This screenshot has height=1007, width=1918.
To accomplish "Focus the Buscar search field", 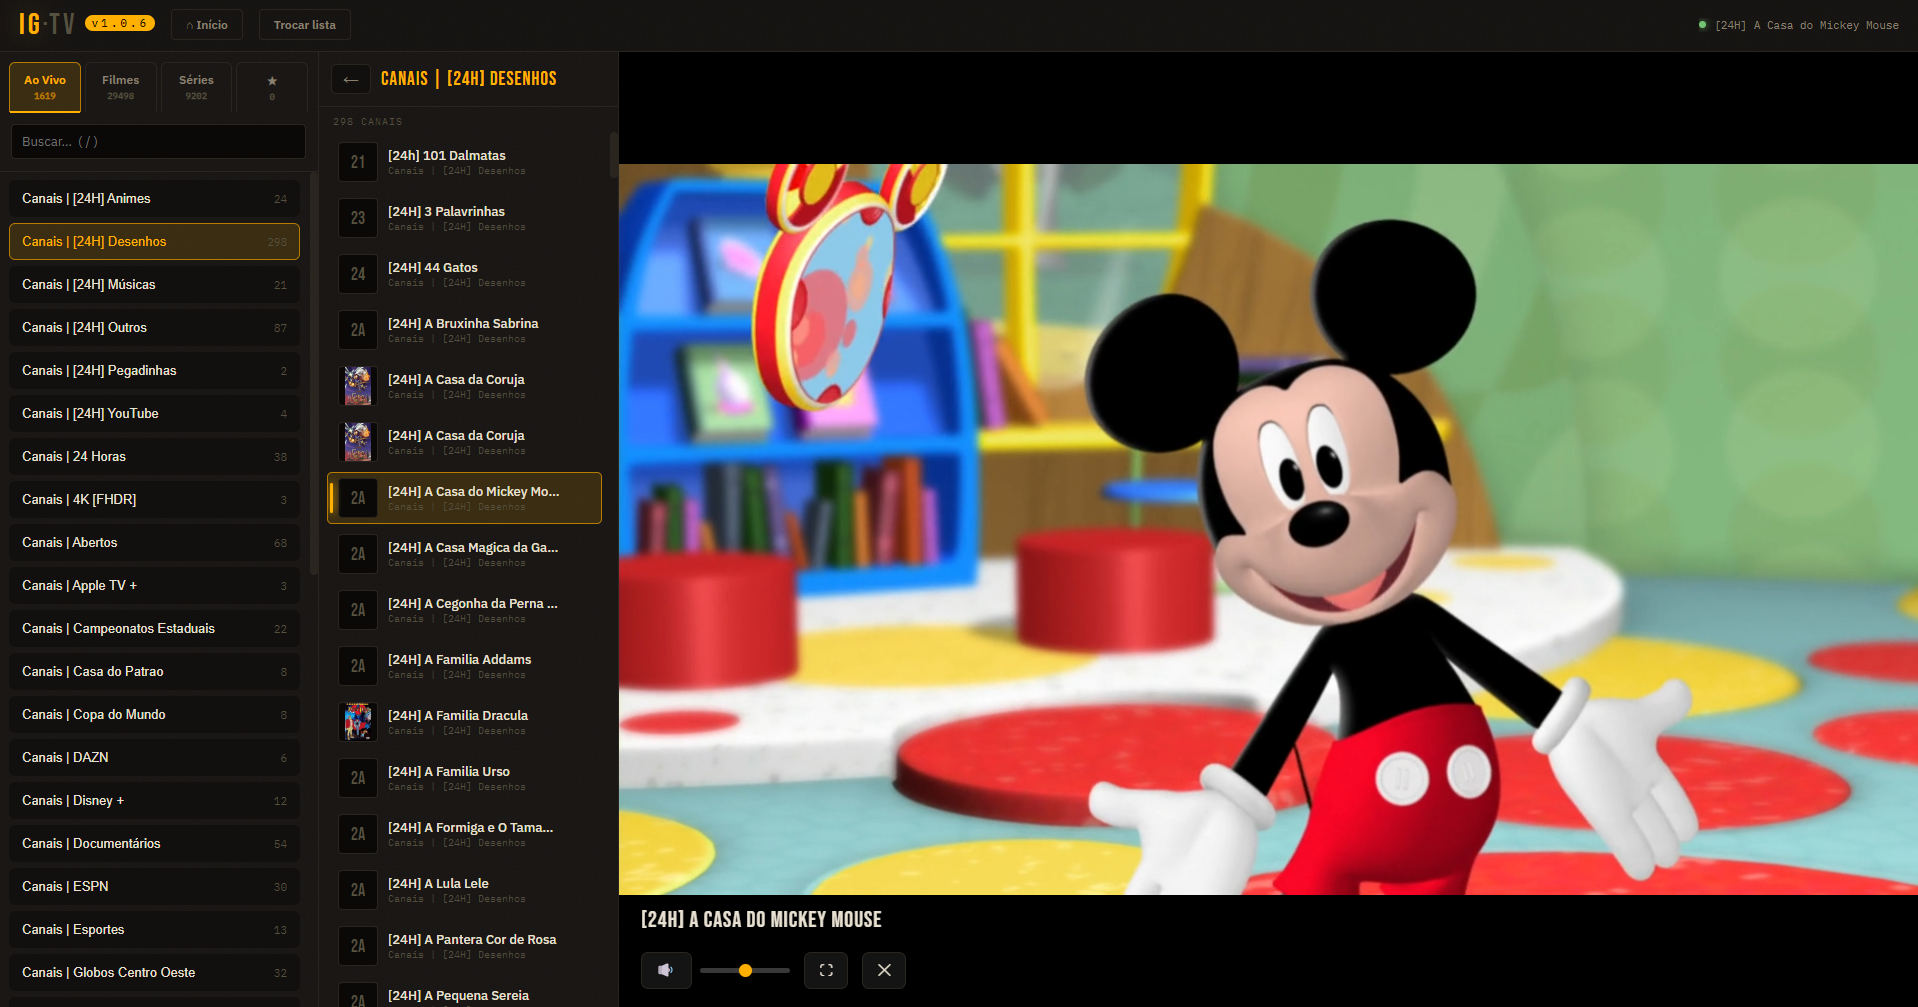I will 158,141.
